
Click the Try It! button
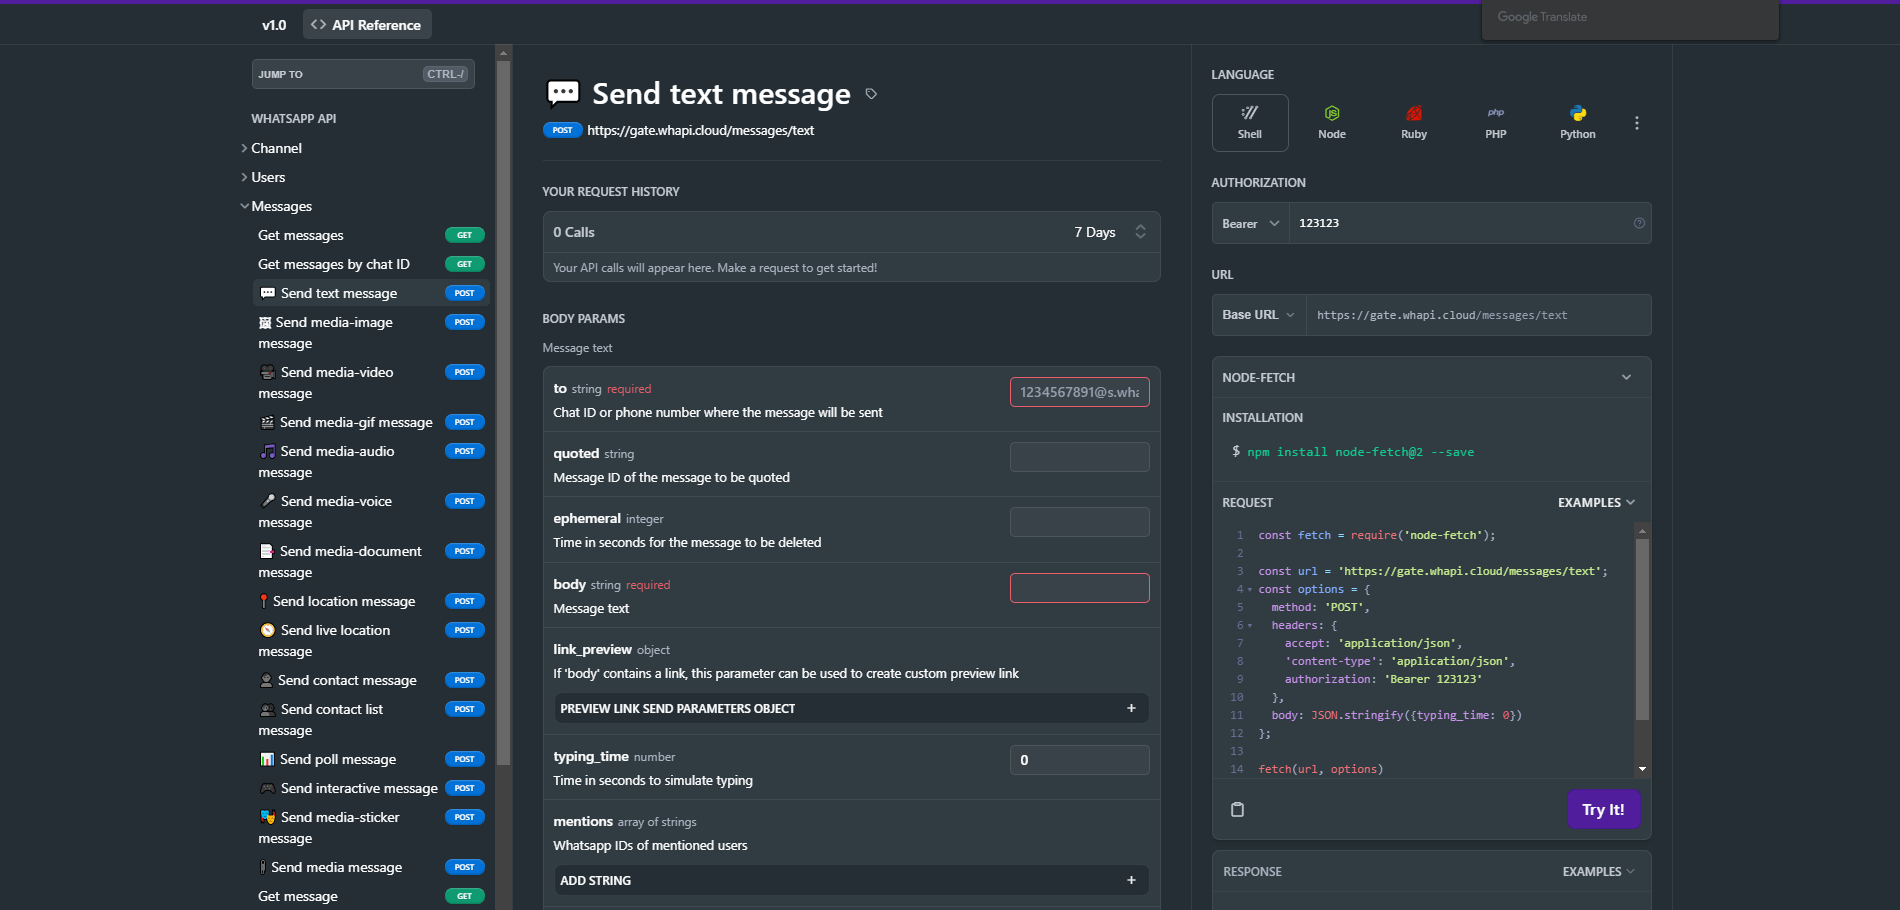click(x=1603, y=809)
